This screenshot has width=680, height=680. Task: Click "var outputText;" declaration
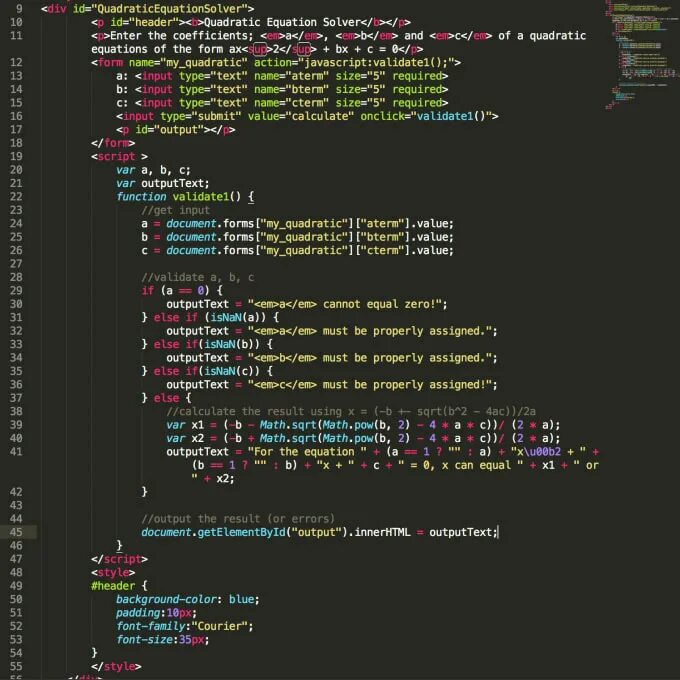pyautogui.click(x=163, y=183)
